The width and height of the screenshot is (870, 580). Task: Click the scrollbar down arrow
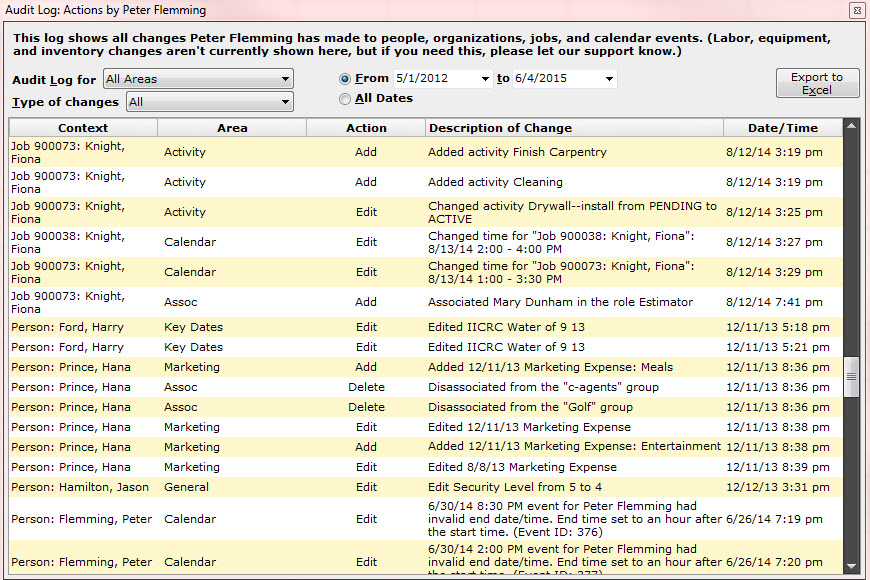click(x=851, y=567)
